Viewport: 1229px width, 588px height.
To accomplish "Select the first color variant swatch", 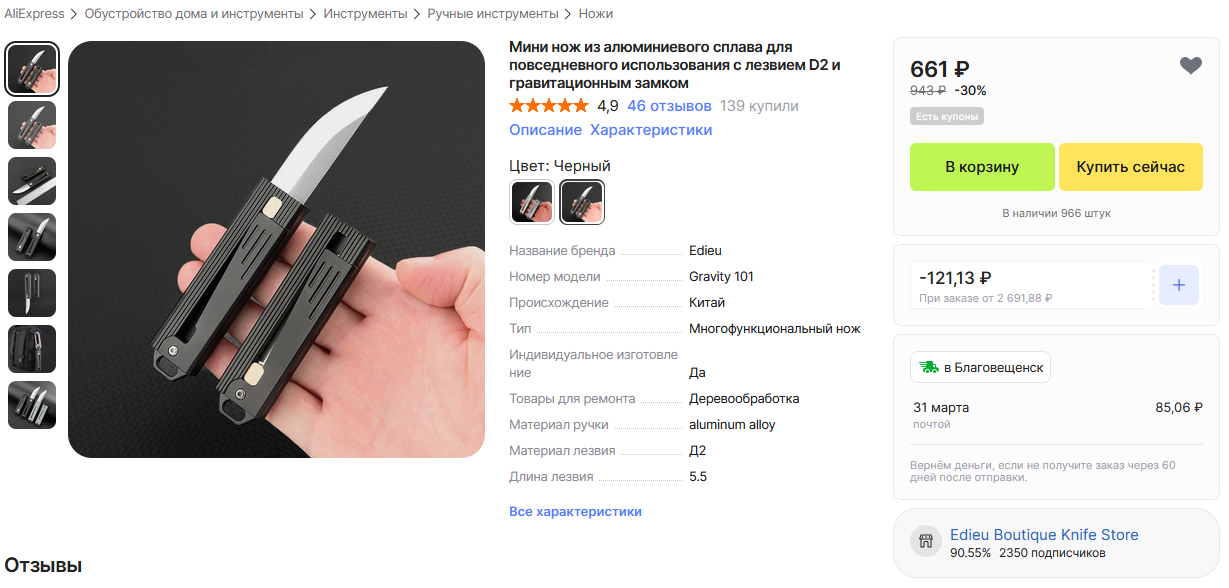I will [531, 202].
